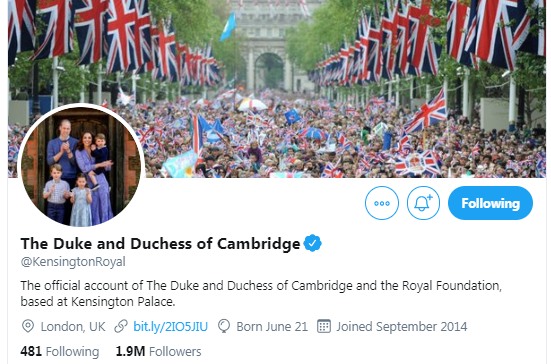Image resolution: width=551 pixels, height=364 pixels.
Task: Turn on notifications with bell icon
Action: (423, 203)
